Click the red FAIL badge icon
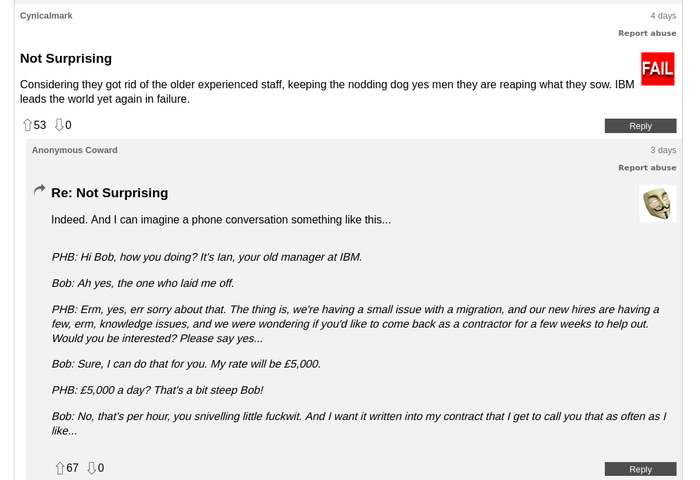The height and width of the screenshot is (480, 700). 657,69
